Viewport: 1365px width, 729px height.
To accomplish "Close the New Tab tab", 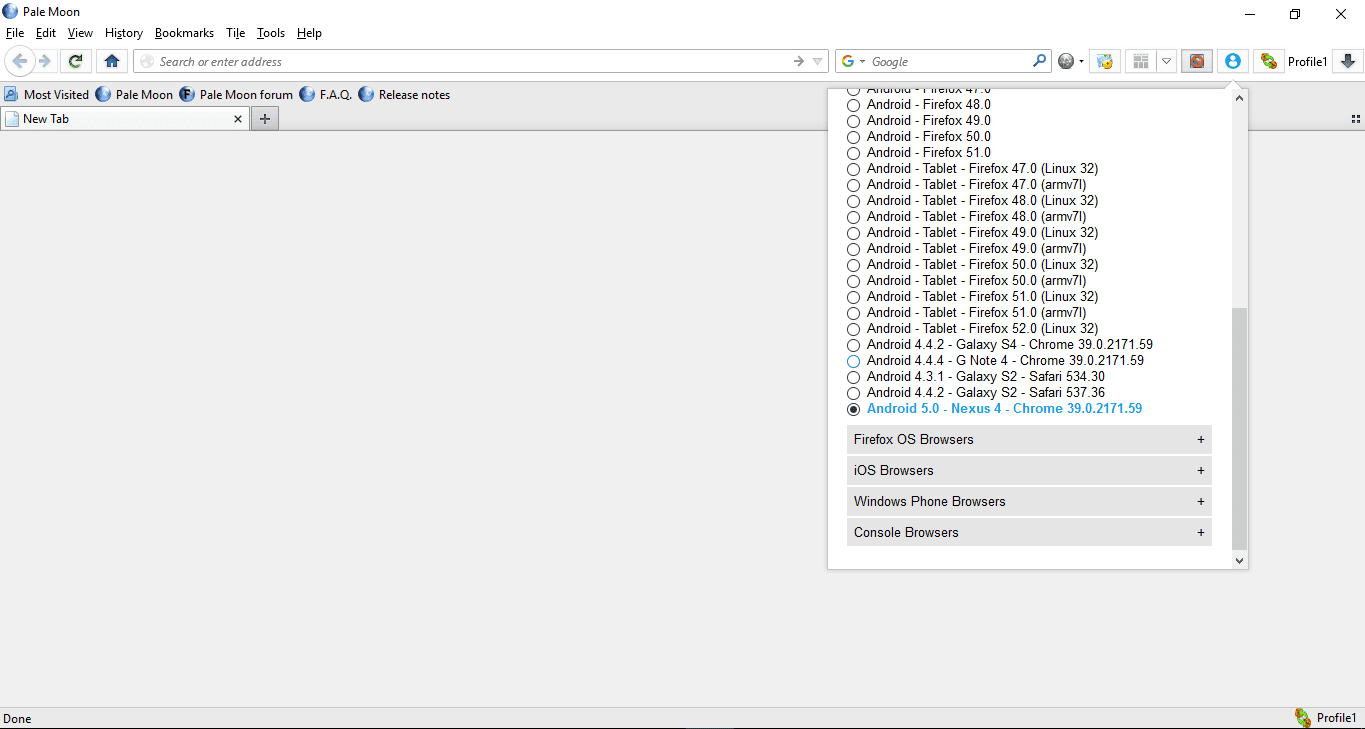I will pyautogui.click(x=238, y=119).
